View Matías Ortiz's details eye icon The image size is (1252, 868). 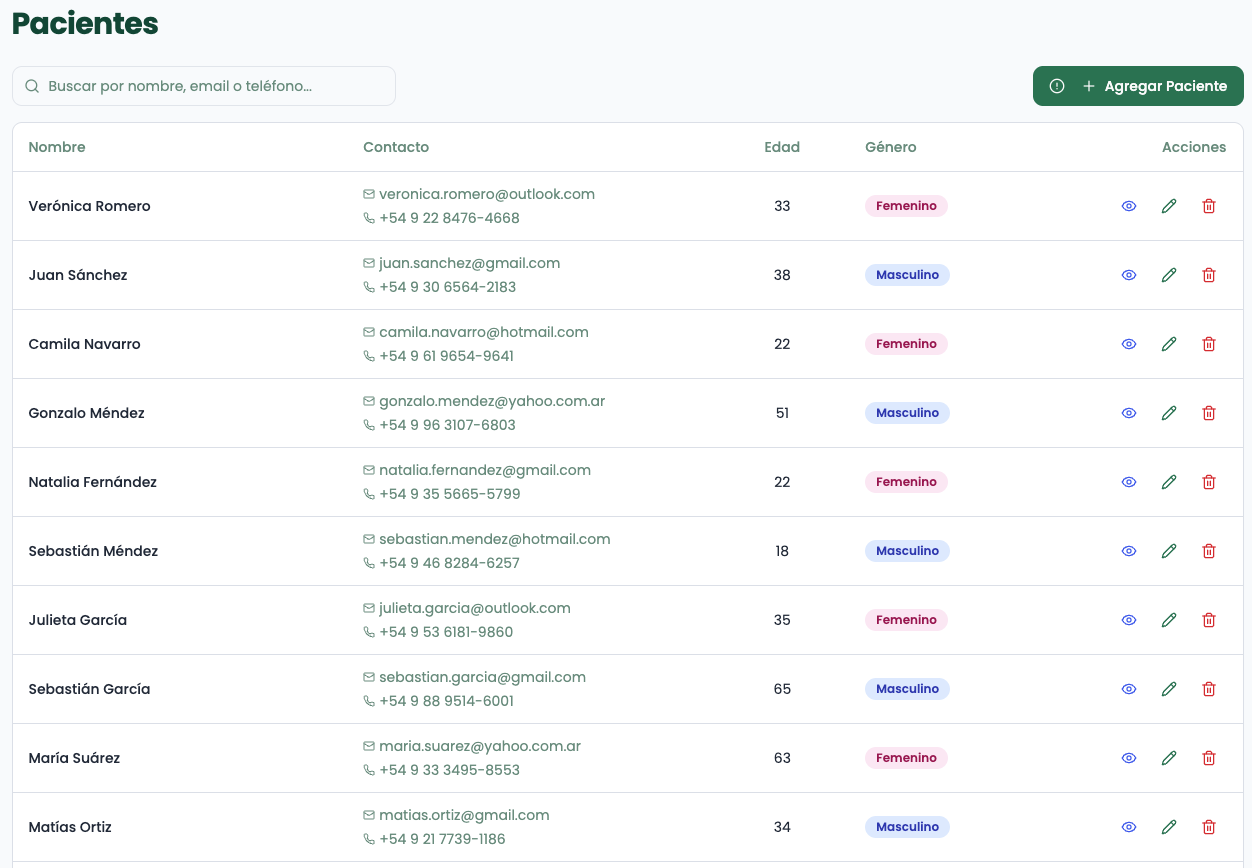(1129, 827)
